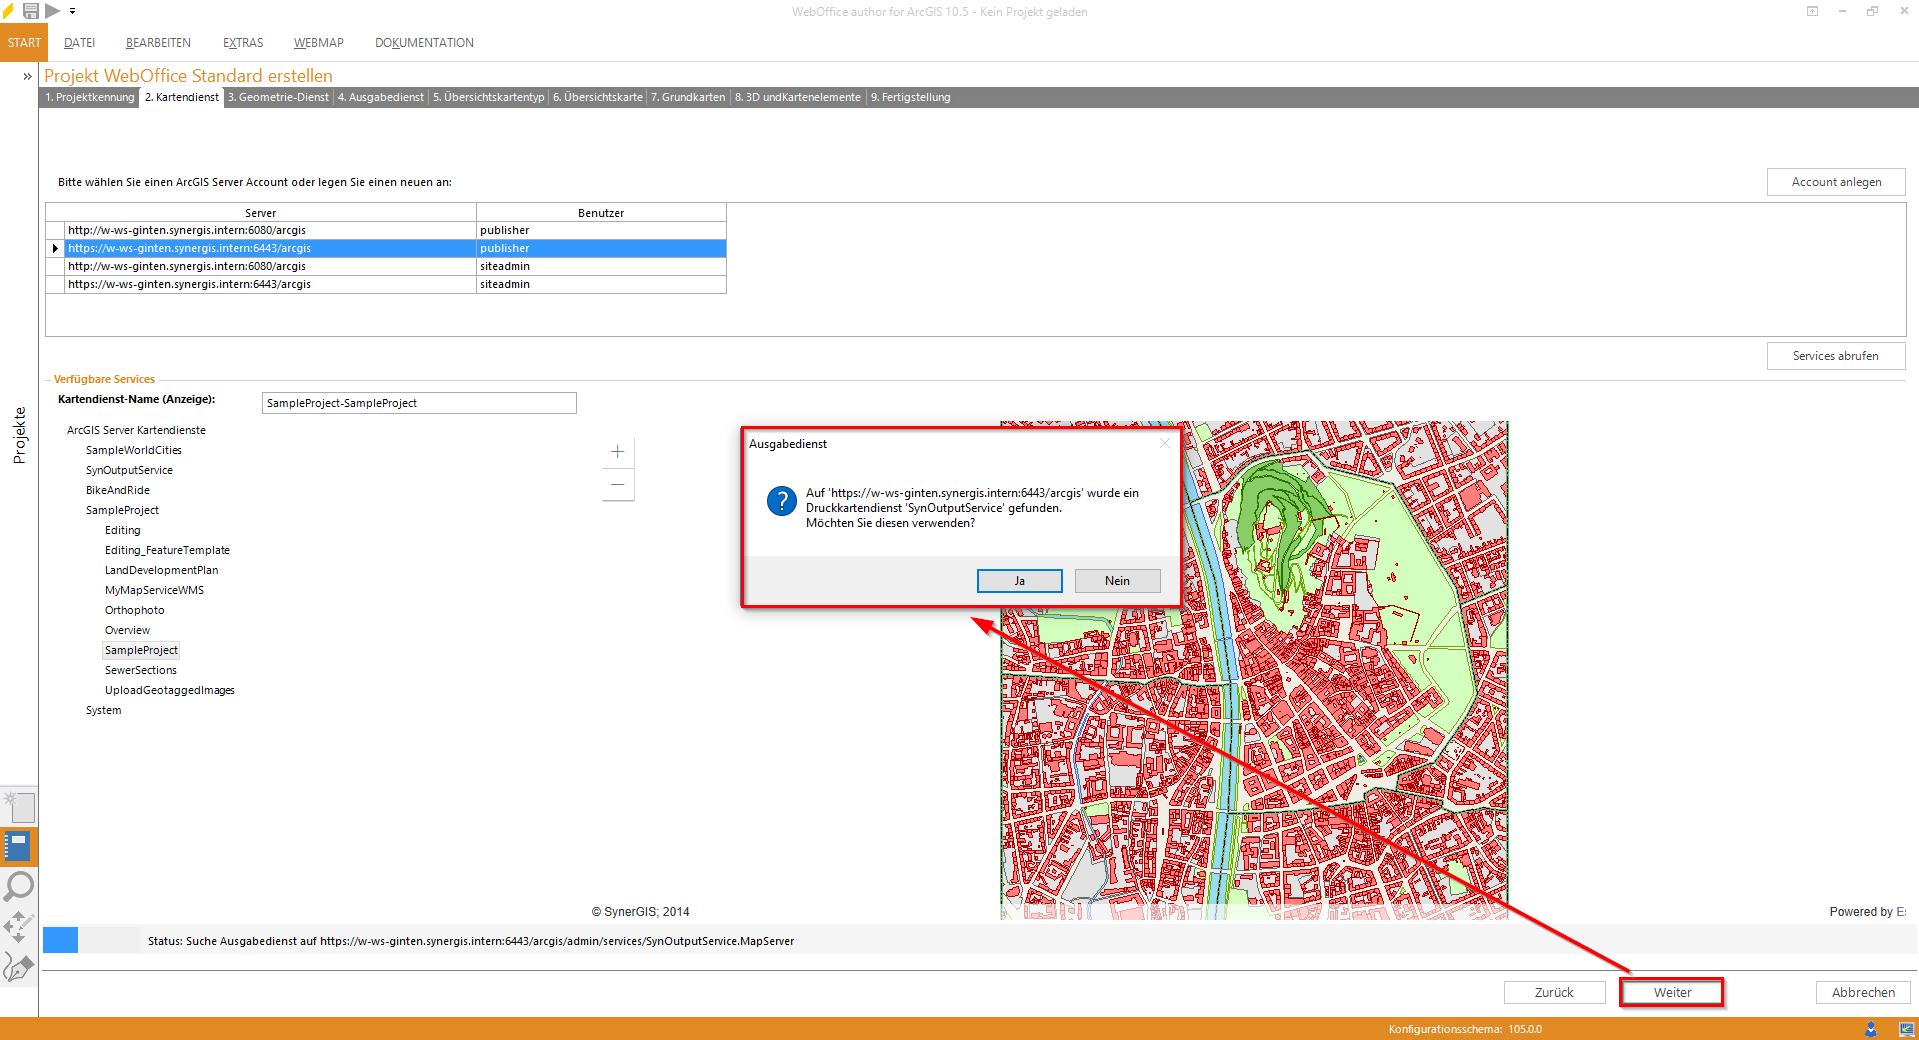This screenshot has height=1040, width=1919.
Task: Select the blue notebook sidebar icon
Action: [x=18, y=847]
